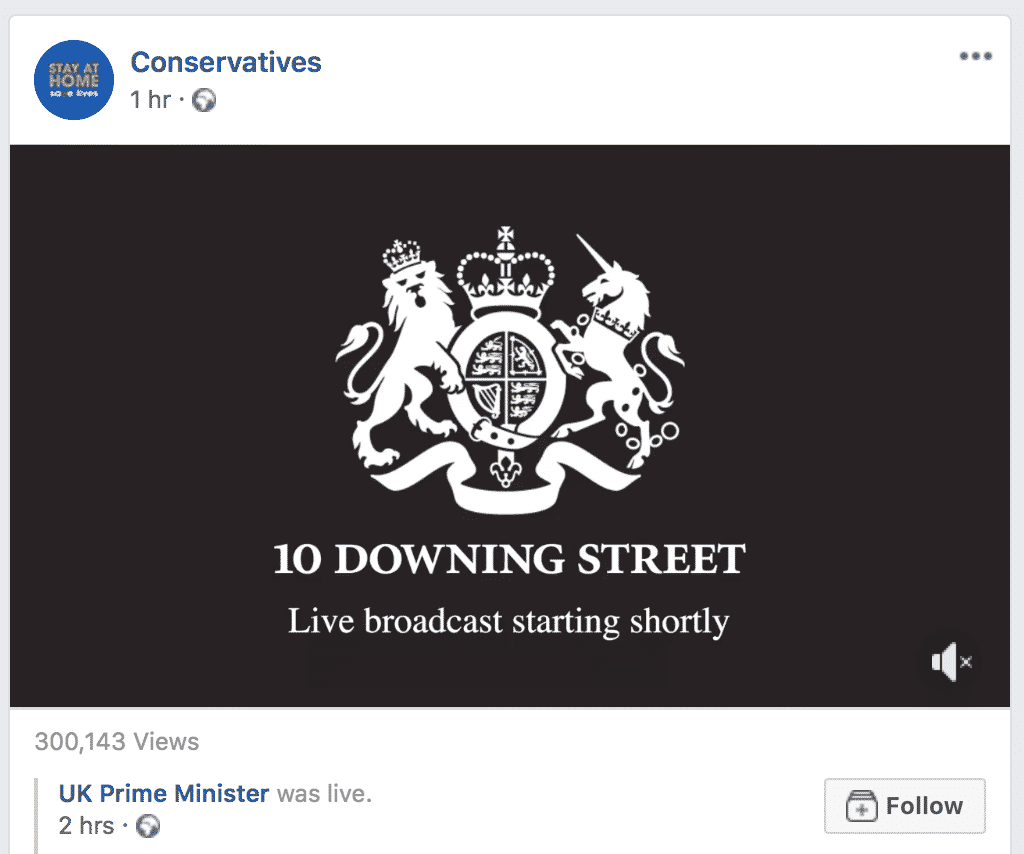Image resolution: width=1024 pixels, height=854 pixels.
Task: Click the plus icon inside the Follow button
Action: click(x=861, y=806)
